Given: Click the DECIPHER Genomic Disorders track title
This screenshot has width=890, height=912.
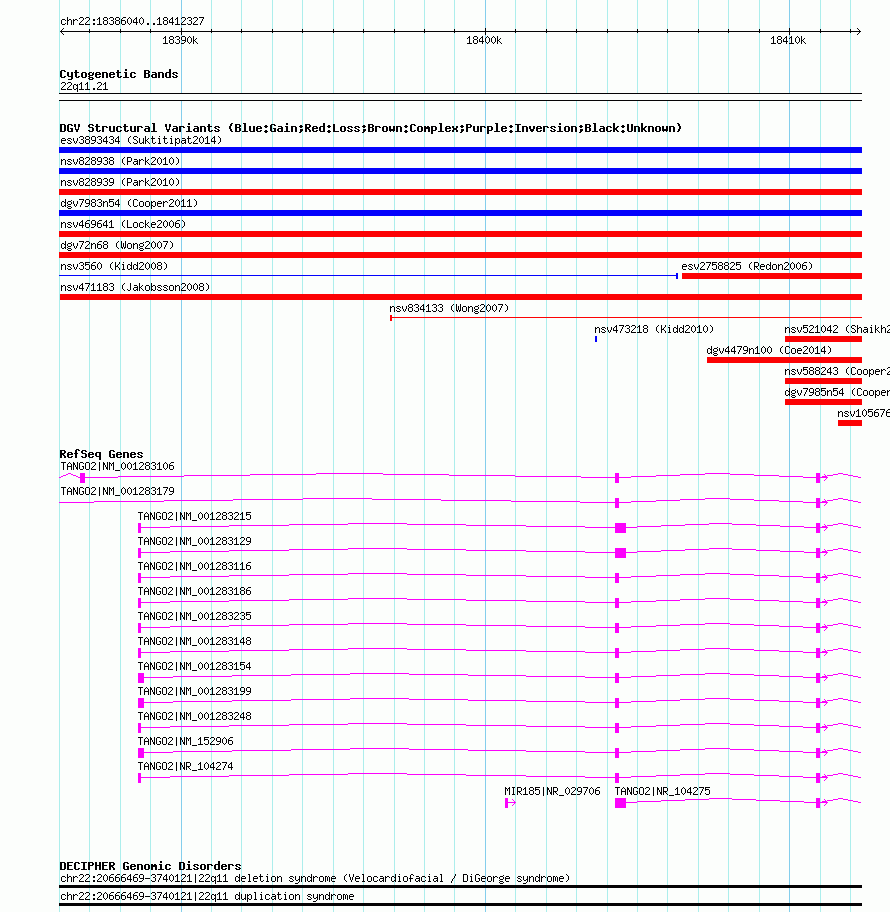Looking at the screenshot, I should pos(150,865).
